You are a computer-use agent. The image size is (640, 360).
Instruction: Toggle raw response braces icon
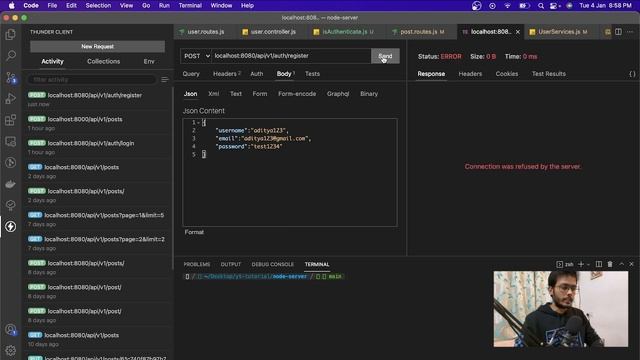[632, 74]
